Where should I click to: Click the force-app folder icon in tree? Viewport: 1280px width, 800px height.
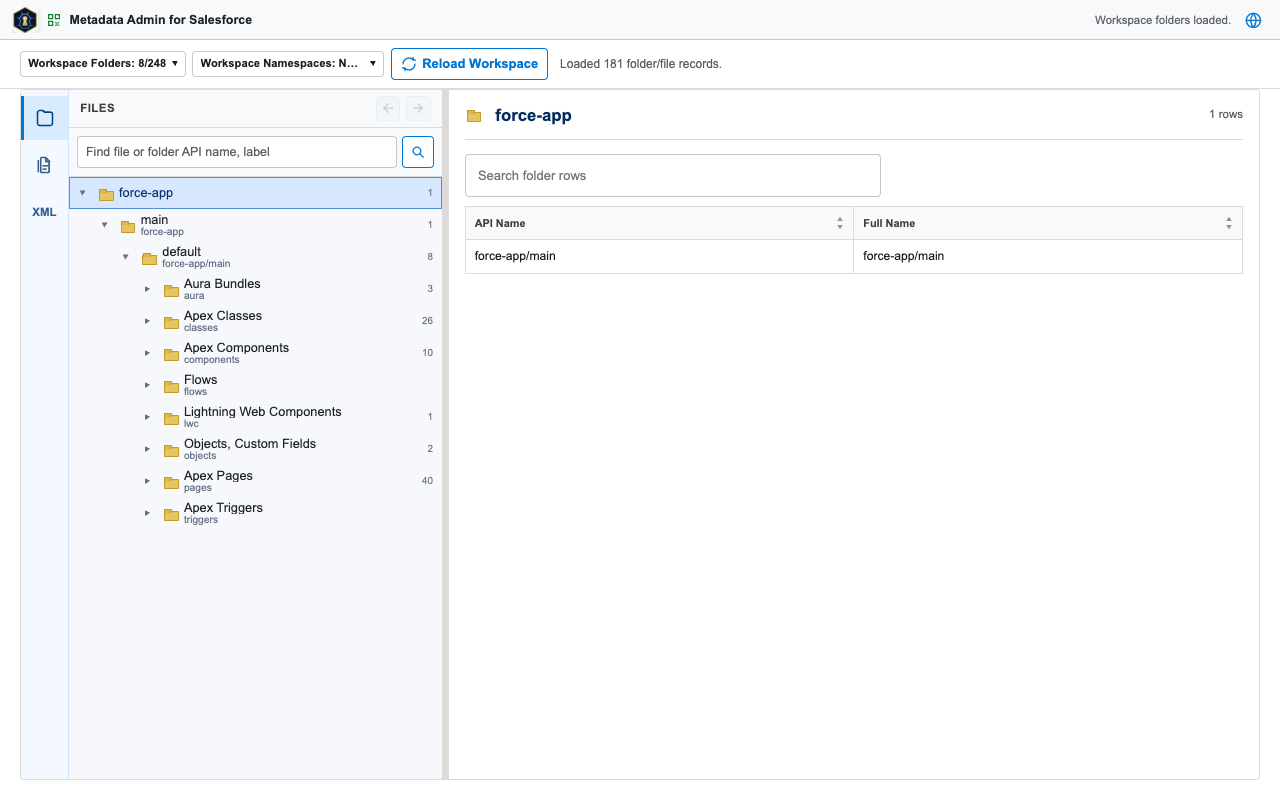click(x=106, y=194)
